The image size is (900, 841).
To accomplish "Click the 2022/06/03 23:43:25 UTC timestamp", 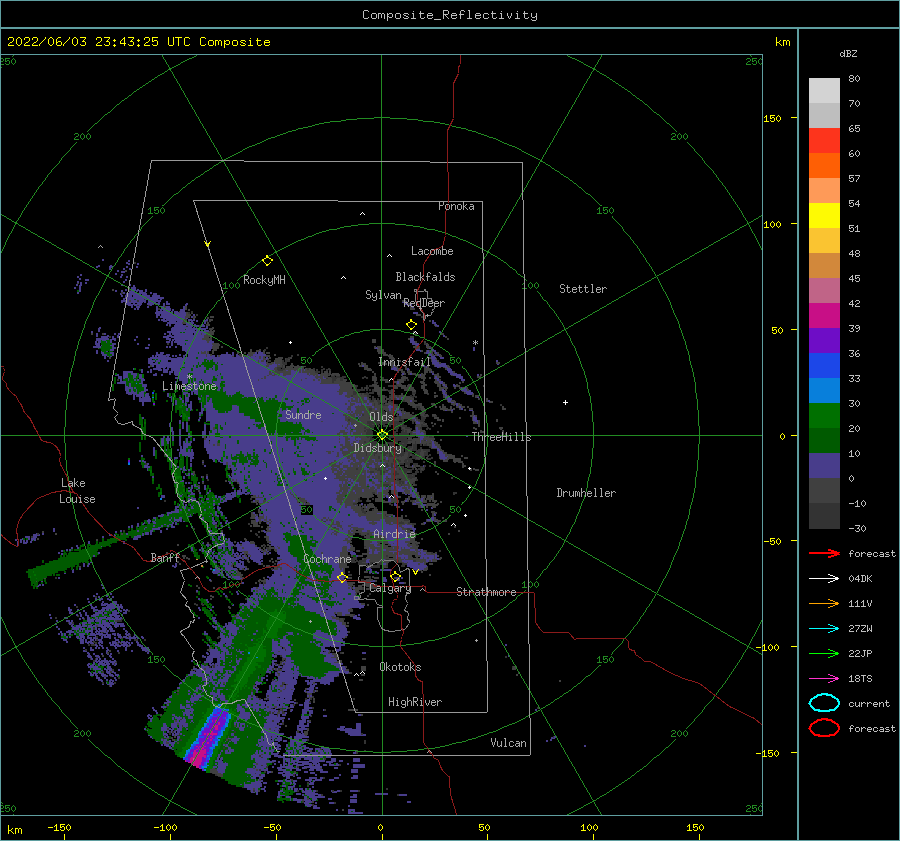I will (98, 42).
